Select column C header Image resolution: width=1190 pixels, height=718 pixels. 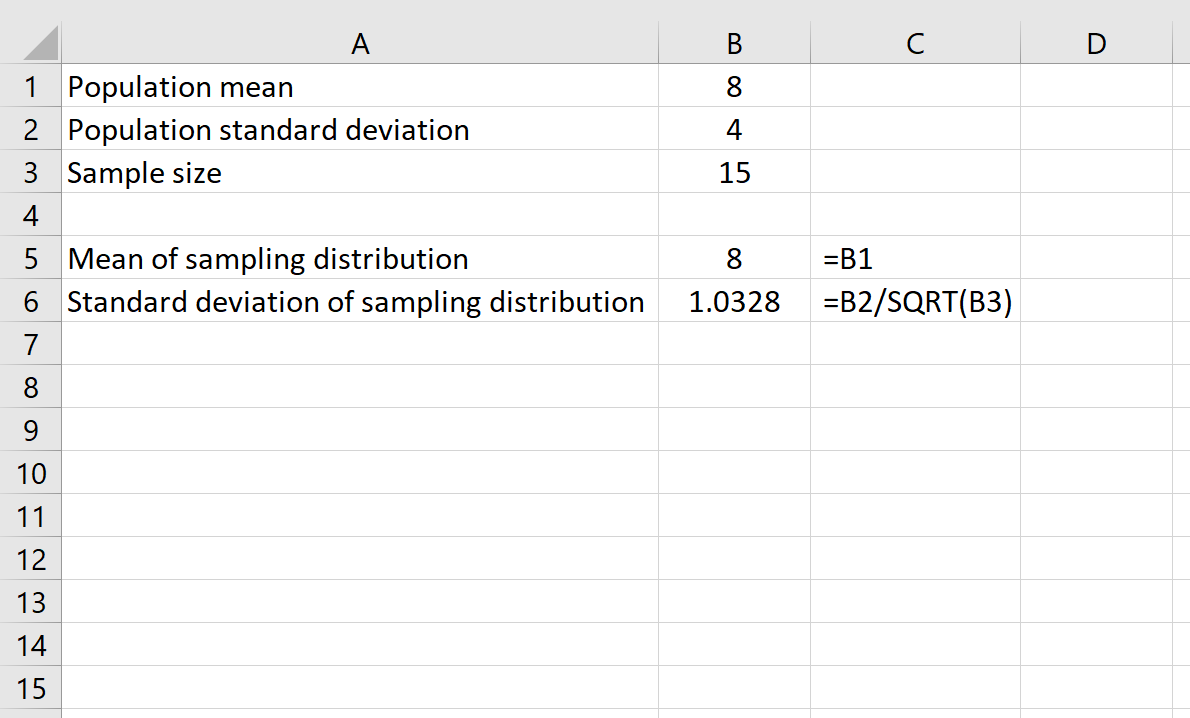(913, 43)
